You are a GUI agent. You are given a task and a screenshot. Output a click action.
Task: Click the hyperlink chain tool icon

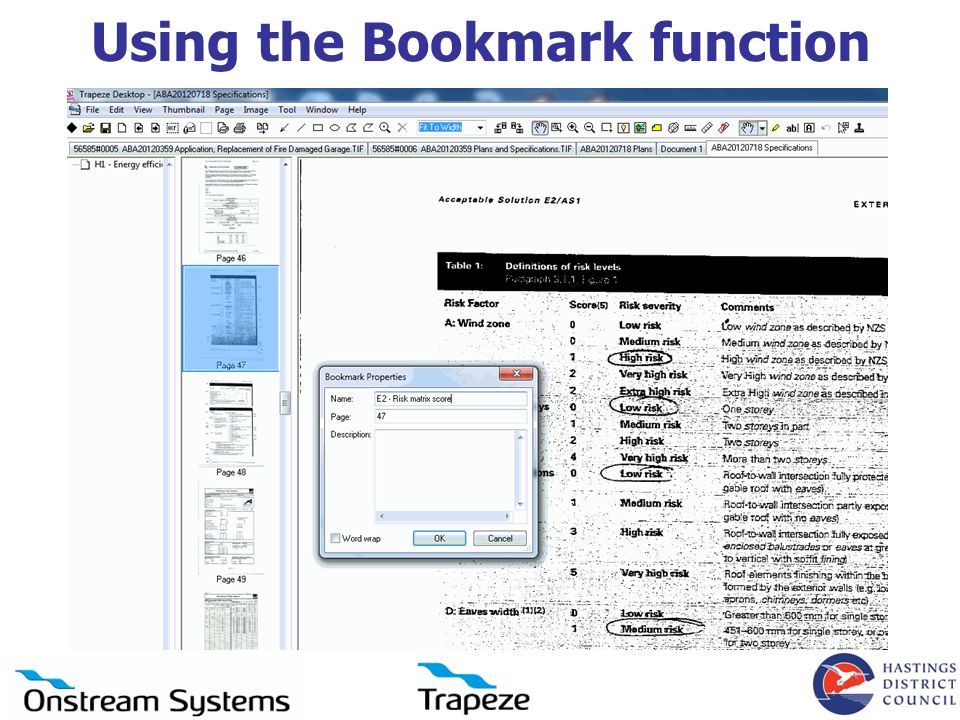tap(673, 128)
